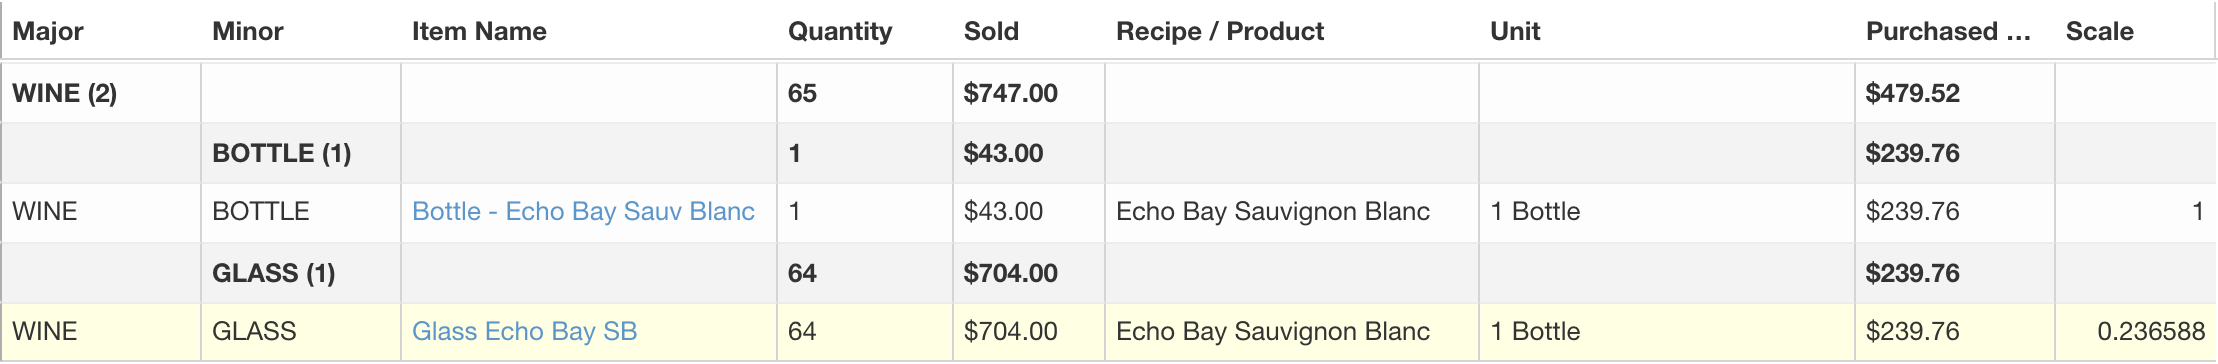Open the Bottle - Echo Bay Sauv Blanc link
The image size is (2218, 364).
(x=583, y=212)
